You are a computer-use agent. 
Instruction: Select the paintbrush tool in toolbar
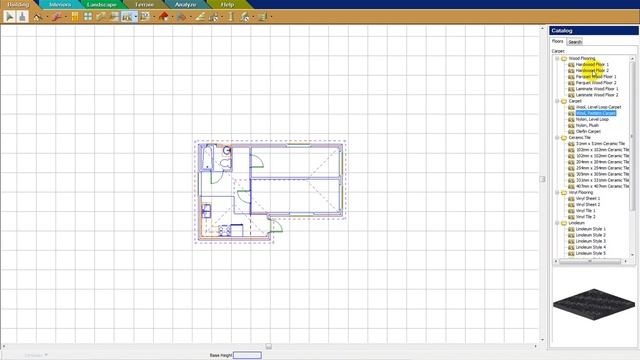[x=22, y=17]
